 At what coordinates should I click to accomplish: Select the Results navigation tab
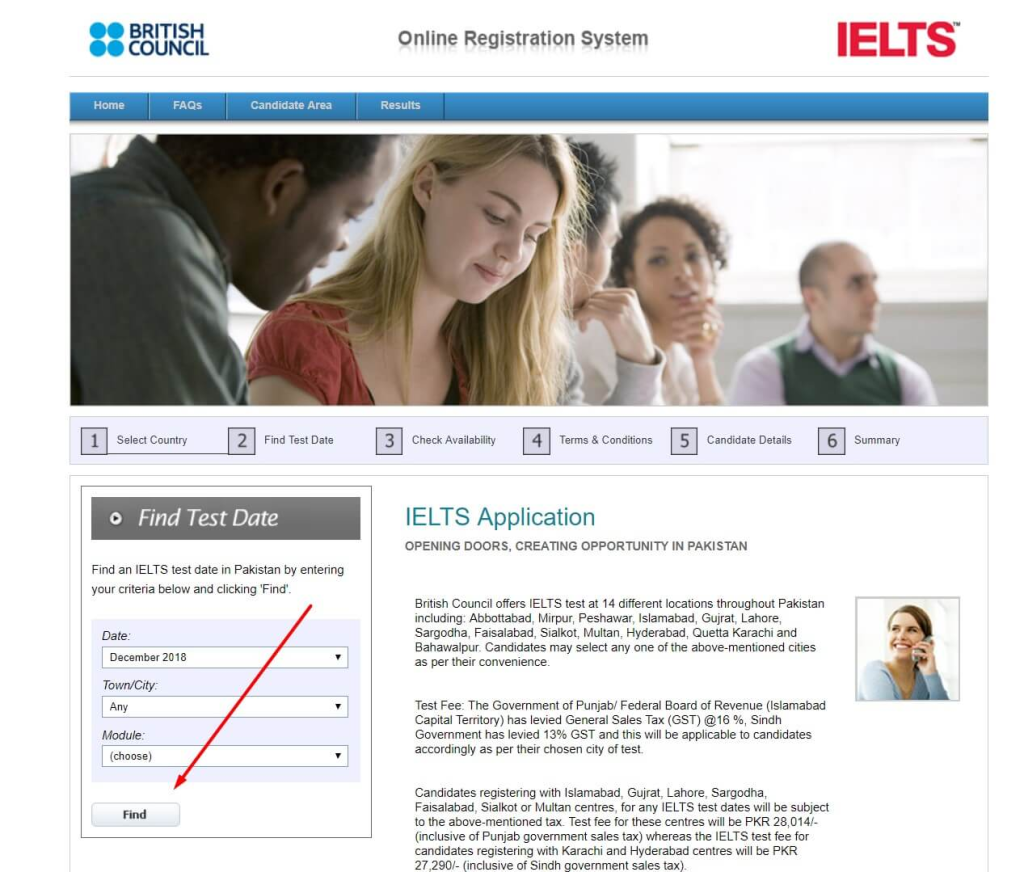[x=400, y=106]
